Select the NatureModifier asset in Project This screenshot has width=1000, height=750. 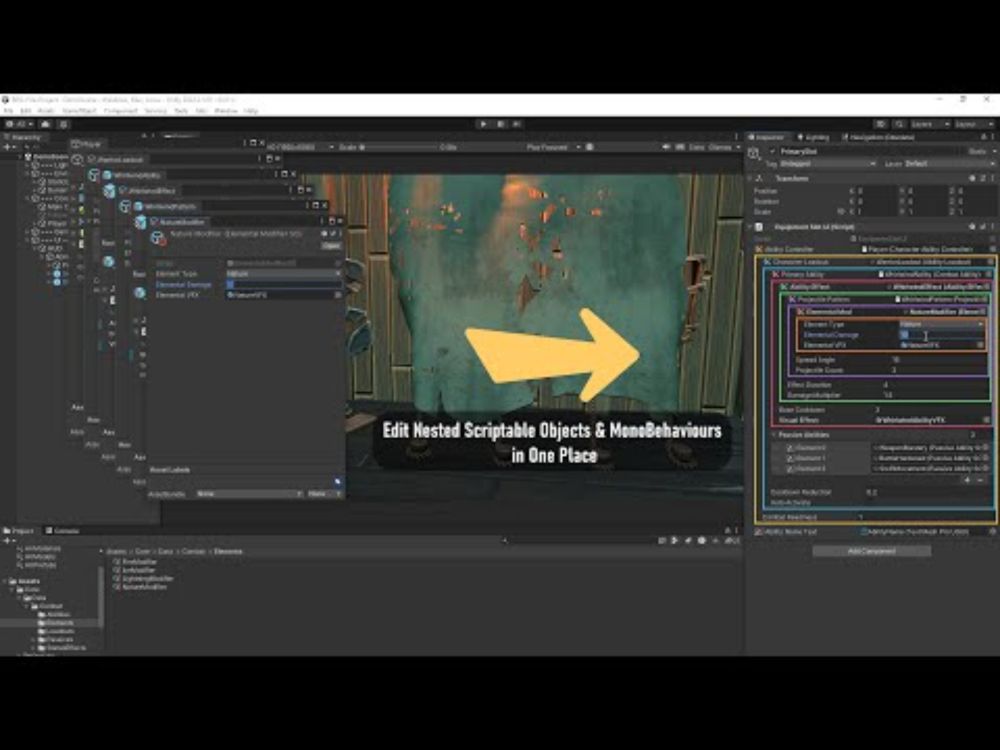(x=140, y=587)
